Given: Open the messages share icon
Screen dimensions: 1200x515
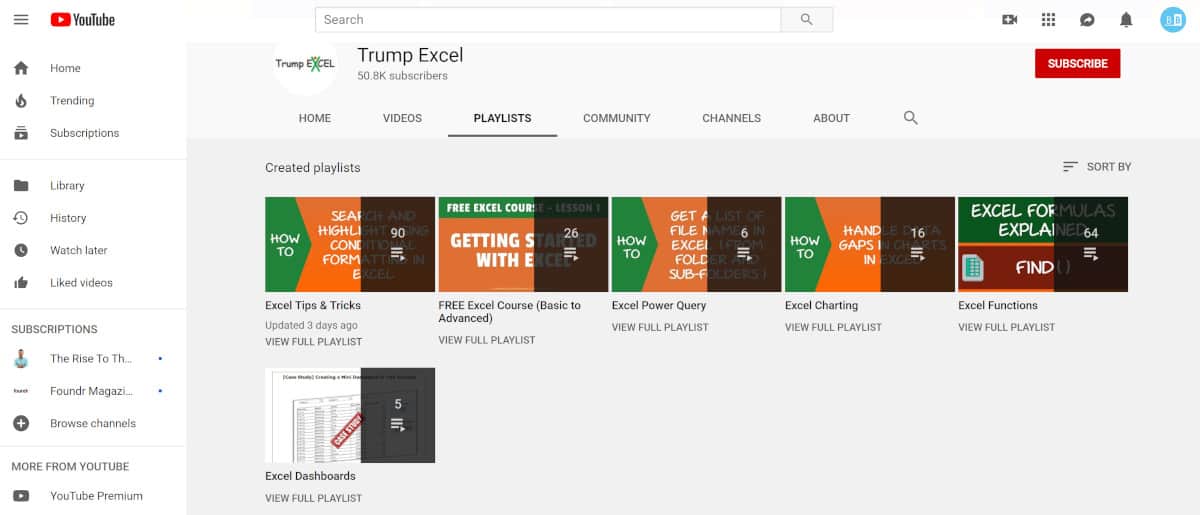Looking at the screenshot, I should (1087, 19).
